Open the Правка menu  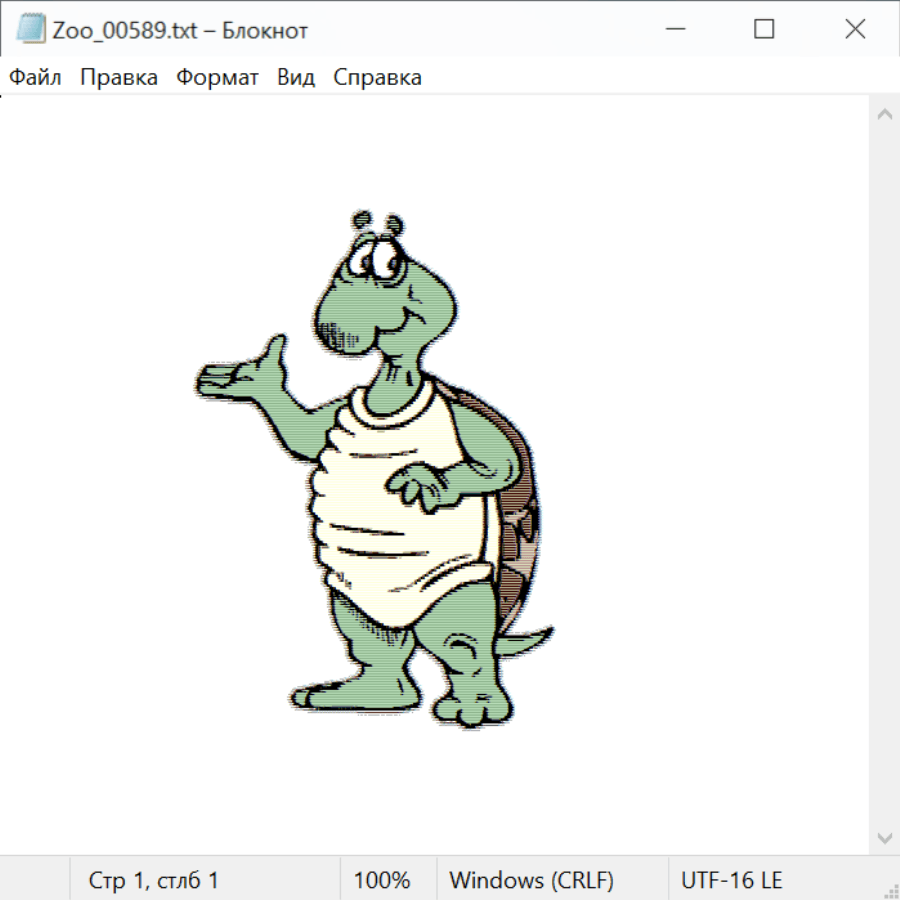(119, 78)
